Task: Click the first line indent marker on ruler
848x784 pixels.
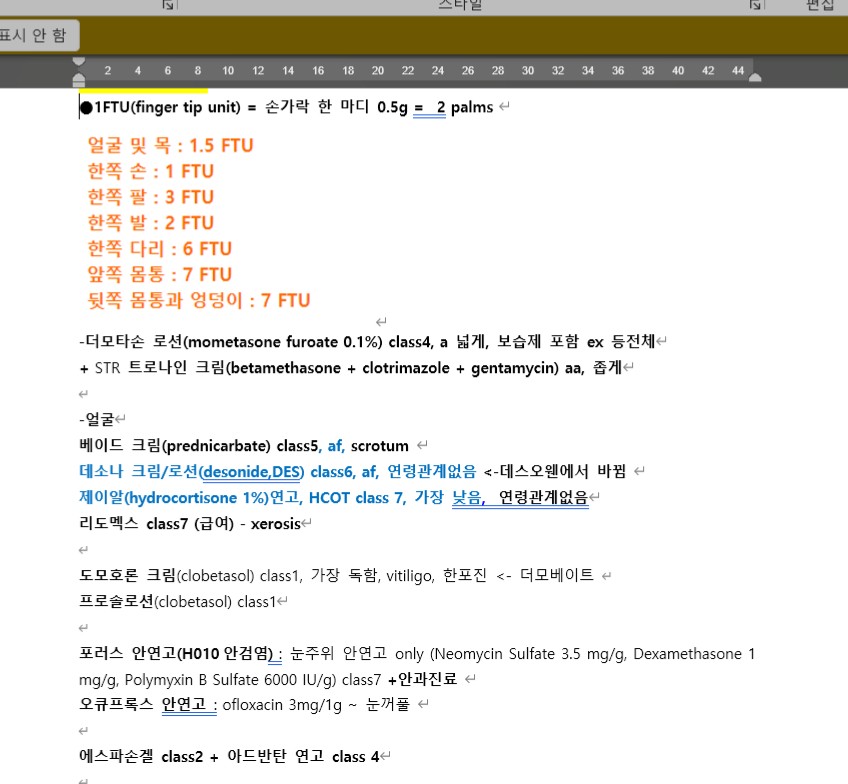Action: point(79,63)
